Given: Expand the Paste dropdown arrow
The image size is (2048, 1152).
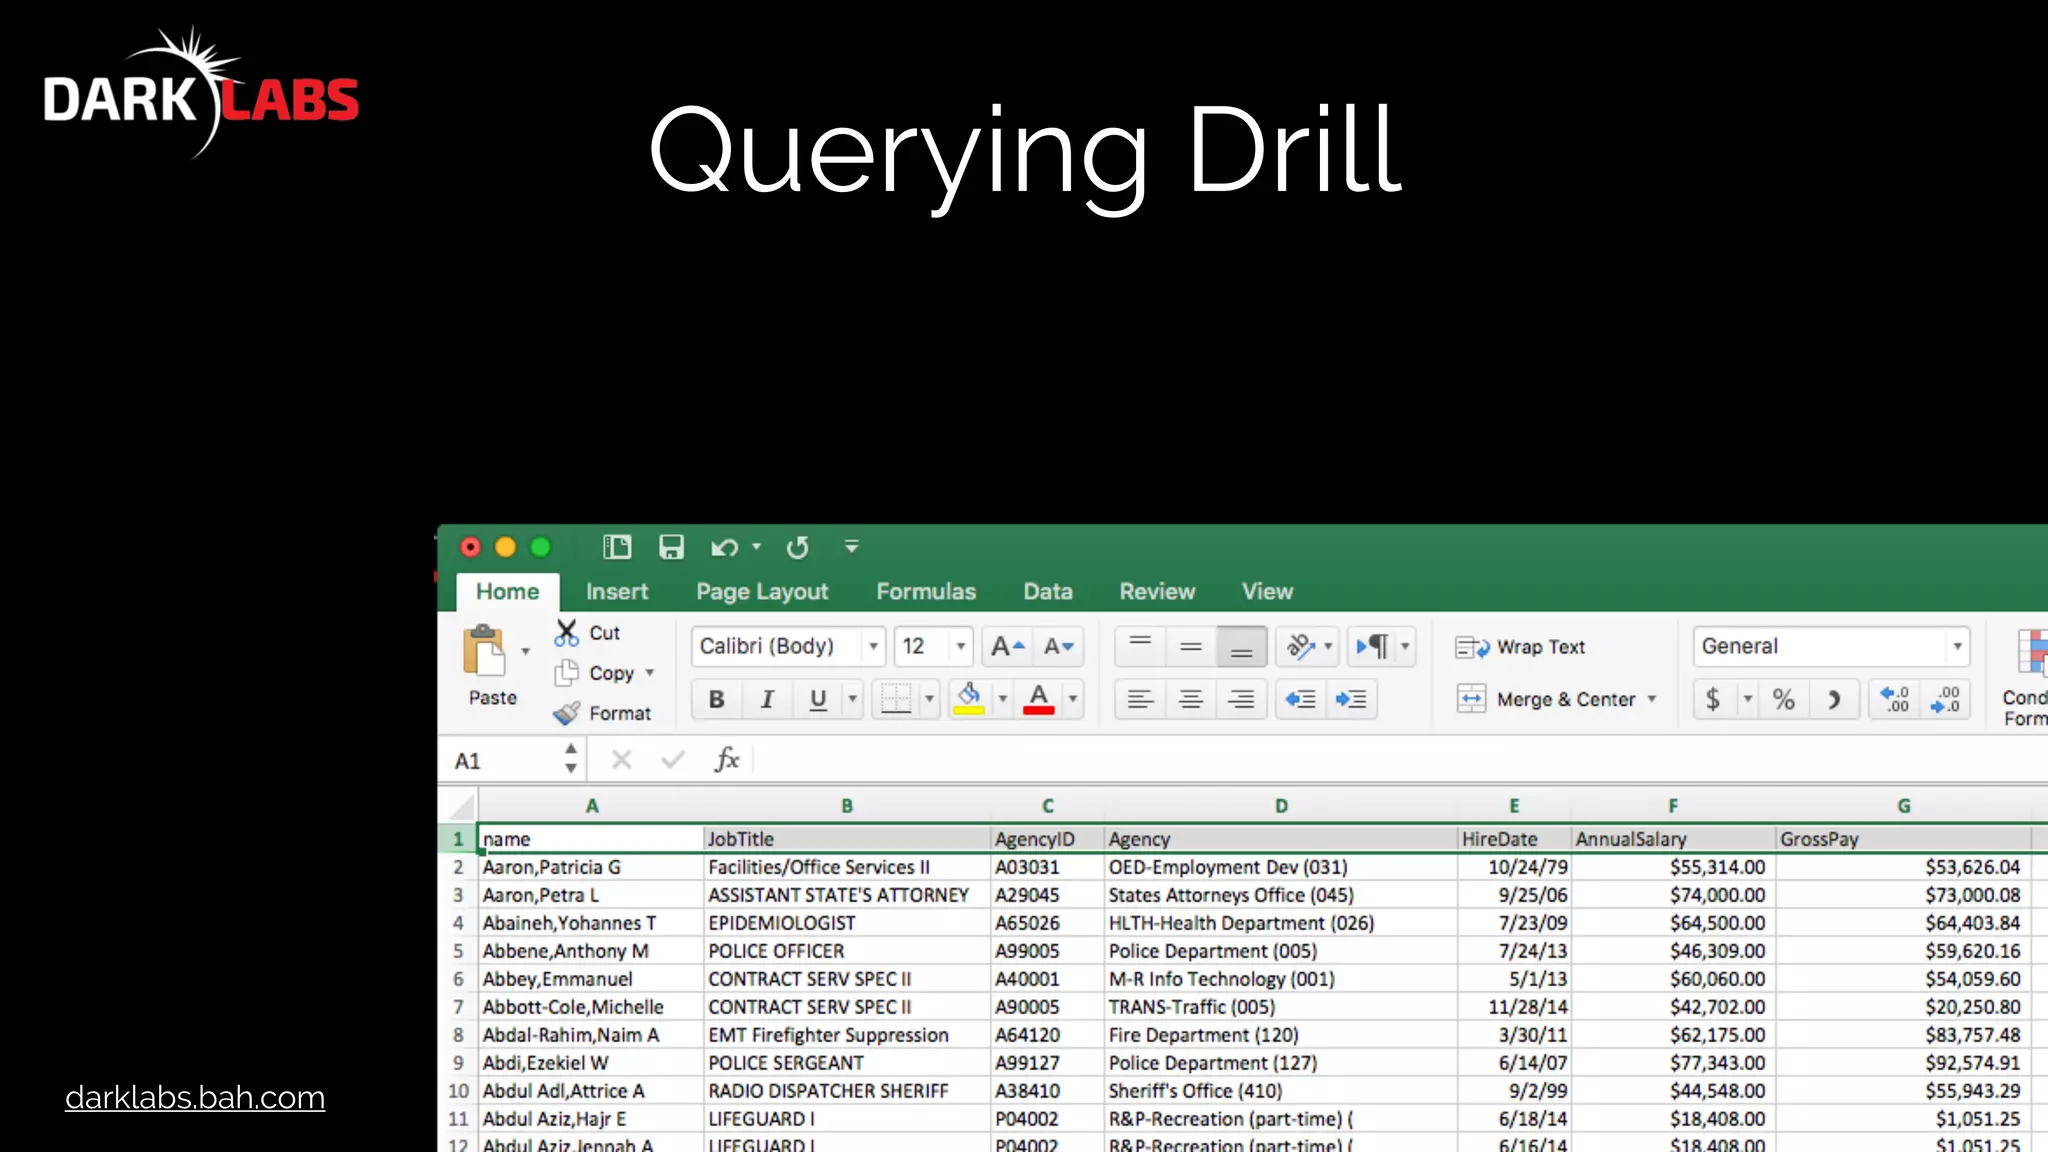Looking at the screenshot, I should (525, 652).
